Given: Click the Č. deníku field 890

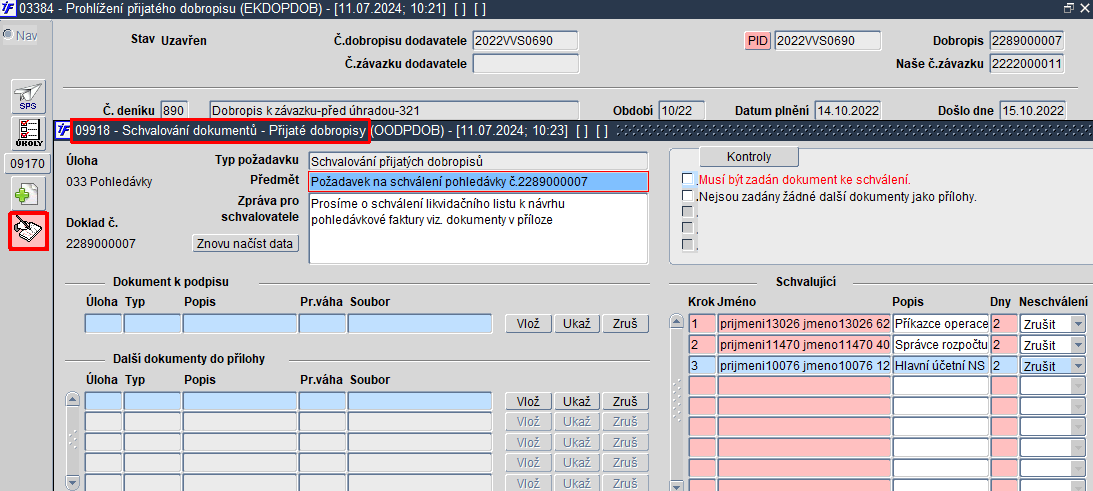Looking at the screenshot, I should click(174, 110).
